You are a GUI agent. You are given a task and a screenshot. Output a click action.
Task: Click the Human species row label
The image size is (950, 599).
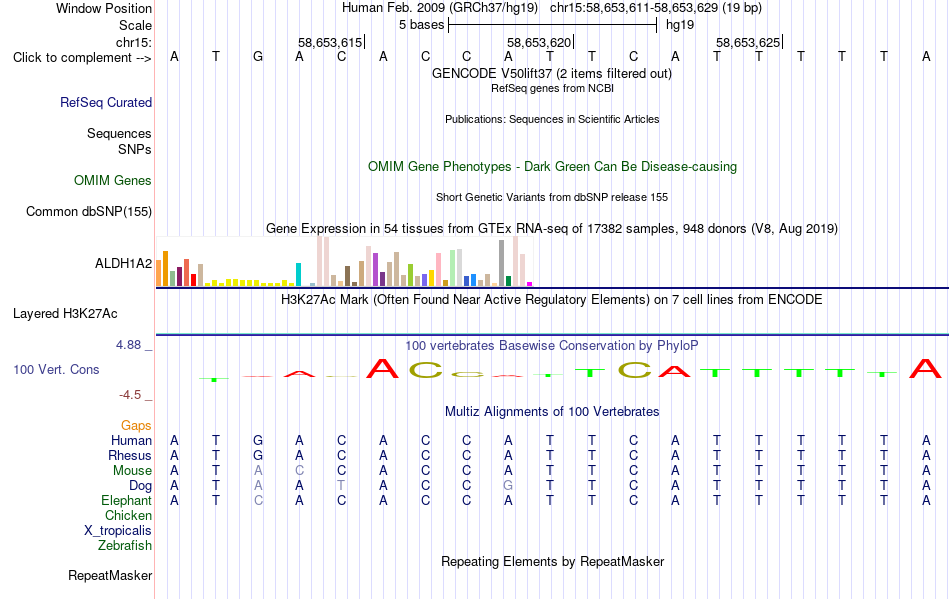(x=131, y=440)
